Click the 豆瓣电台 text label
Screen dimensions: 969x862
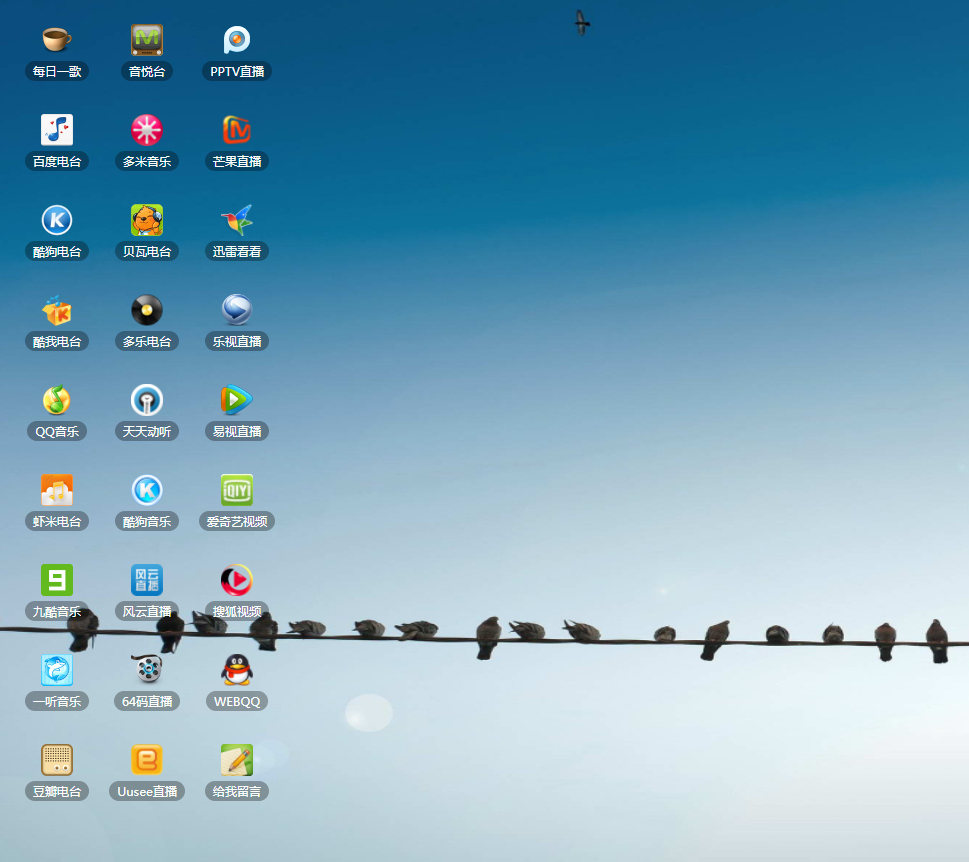pos(57,791)
